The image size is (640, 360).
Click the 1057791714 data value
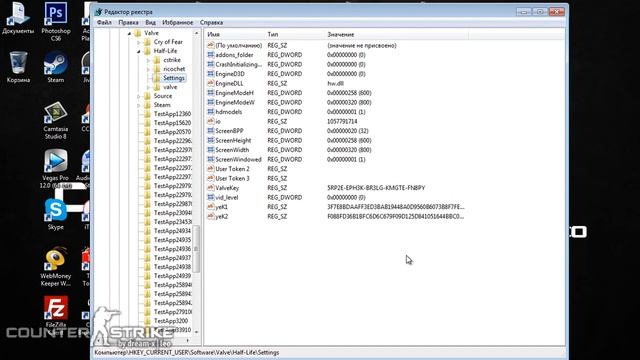(342, 121)
